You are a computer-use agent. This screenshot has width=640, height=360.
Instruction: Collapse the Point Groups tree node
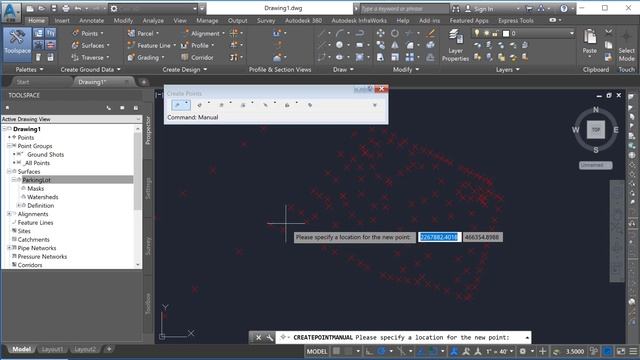click(x=9, y=146)
